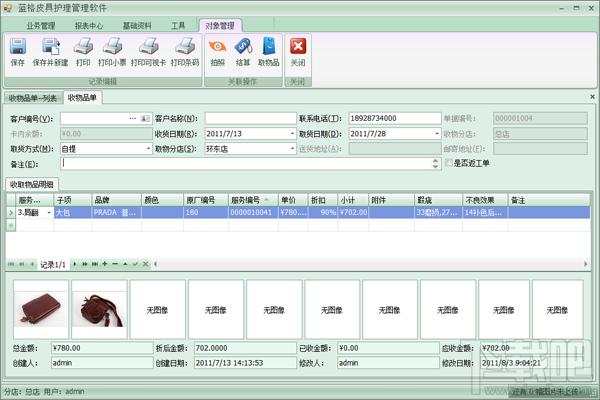Click the 打印小票 receipt printer icon

[x=112, y=47]
